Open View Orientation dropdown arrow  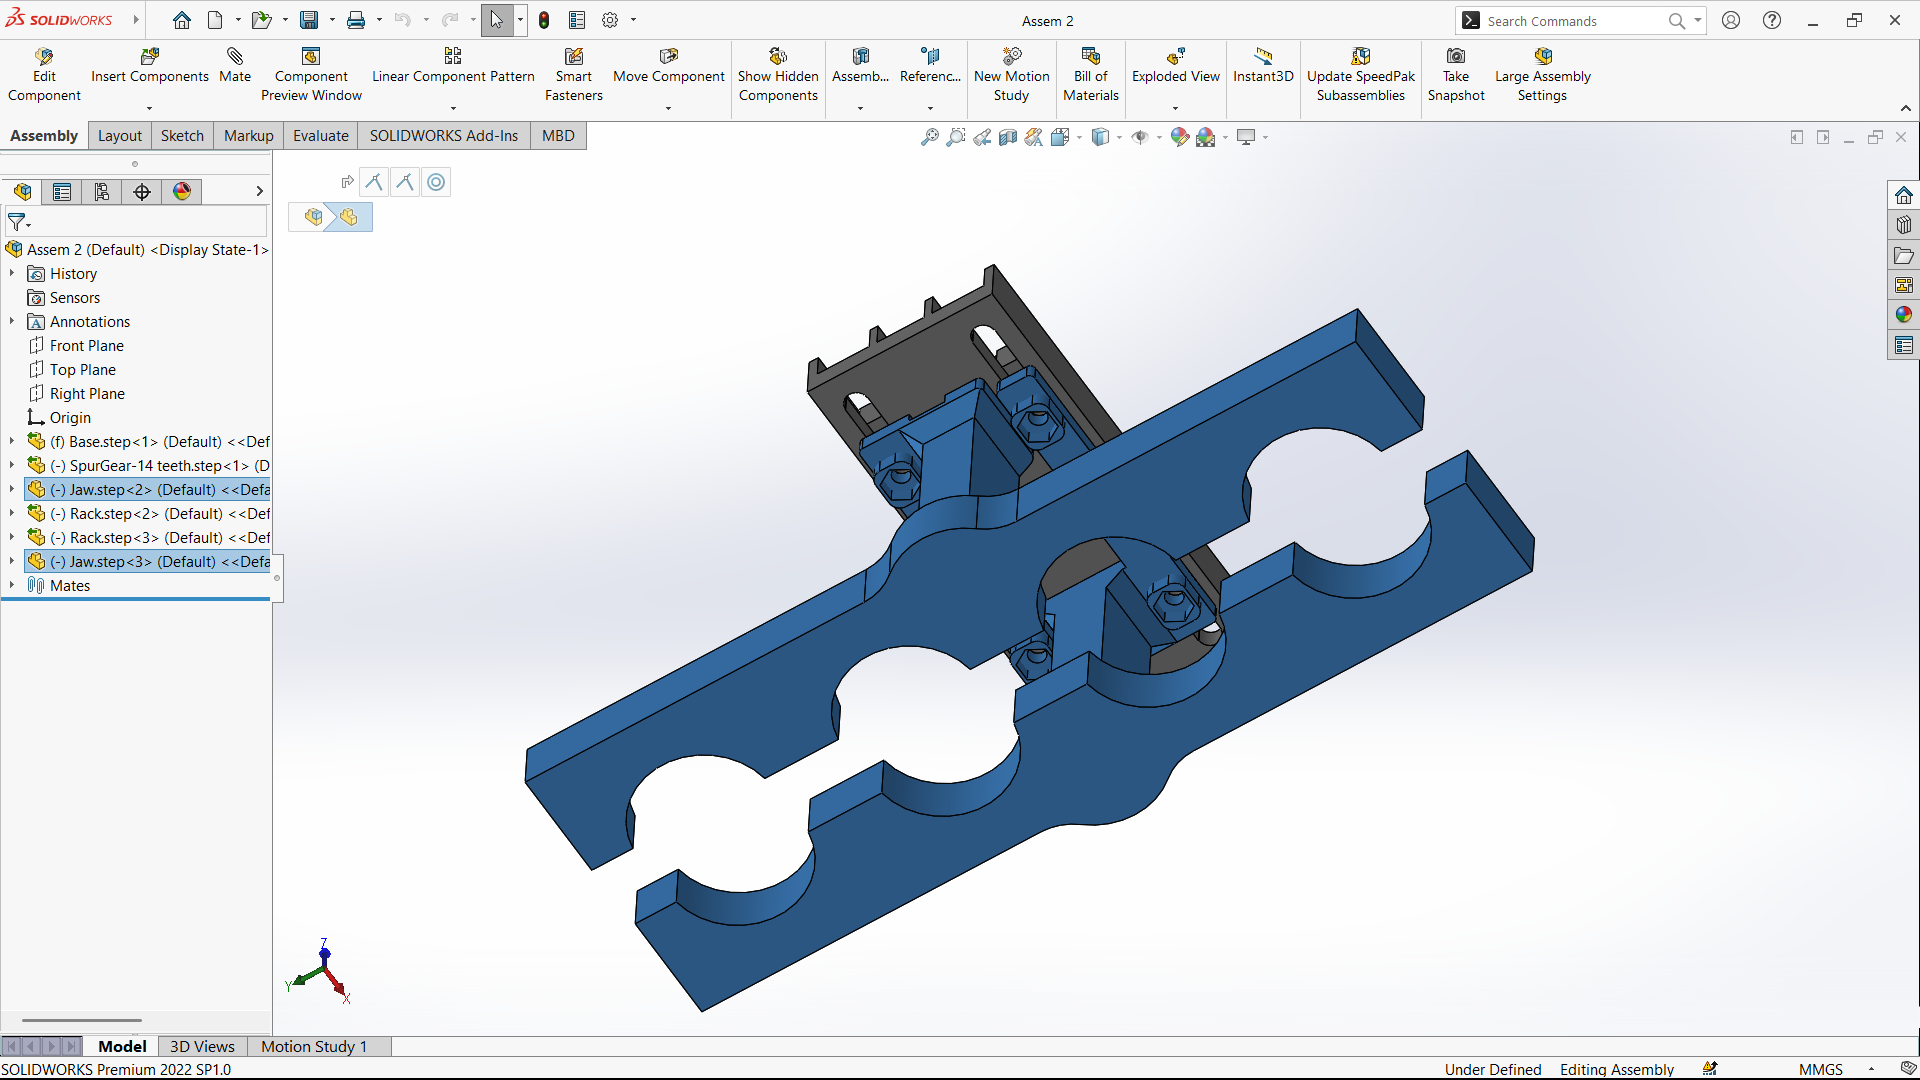point(1079,137)
